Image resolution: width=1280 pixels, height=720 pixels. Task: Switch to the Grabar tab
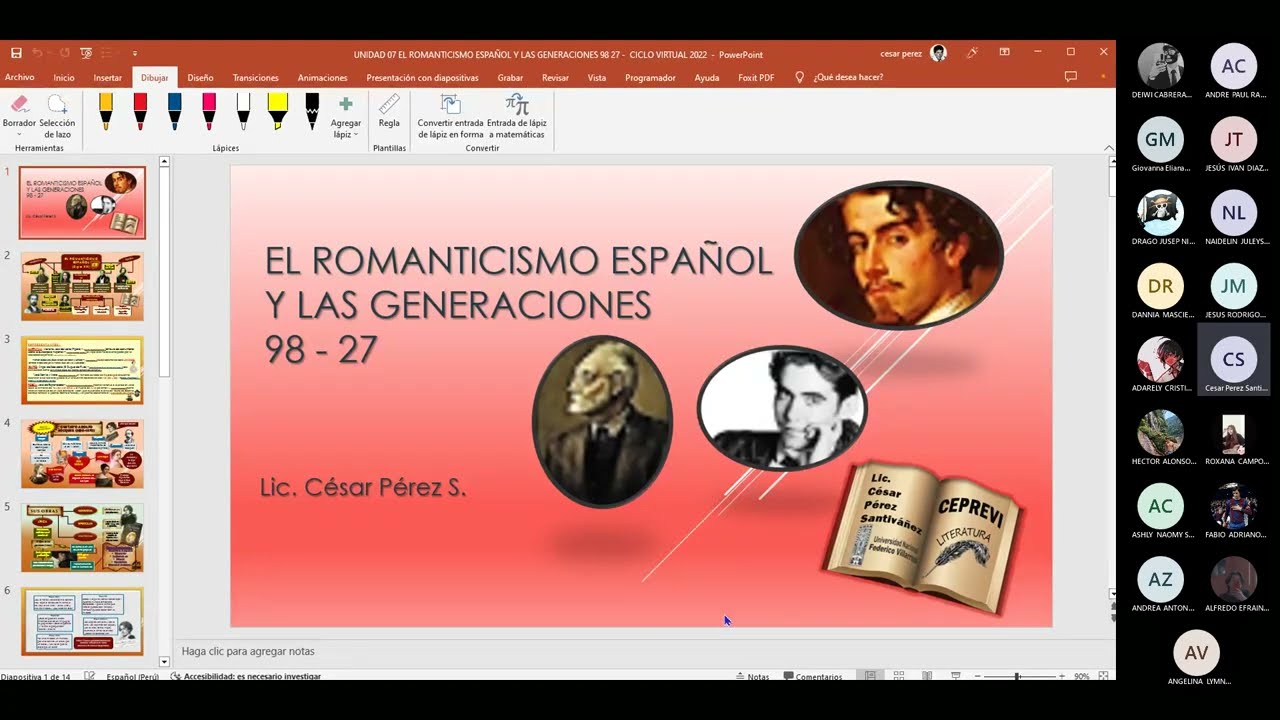pyautogui.click(x=510, y=77)
